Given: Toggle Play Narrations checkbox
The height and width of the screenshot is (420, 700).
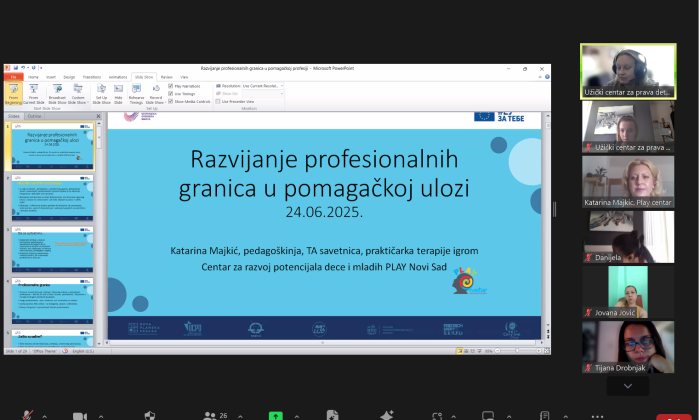Looking at the screenshot, I should 171,86.
